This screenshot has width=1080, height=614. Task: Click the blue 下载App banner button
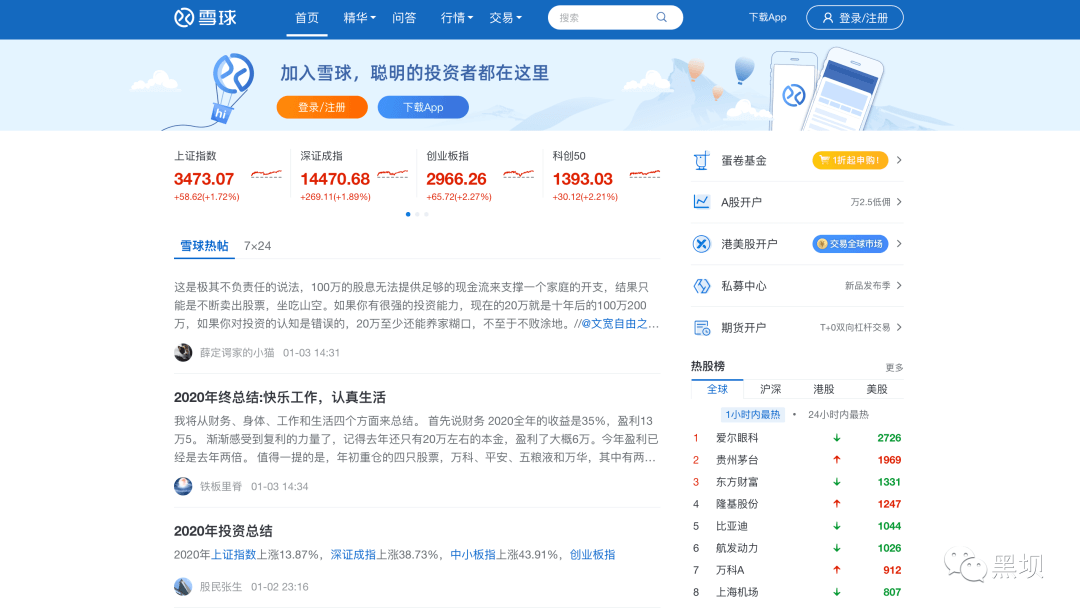(423, 107)
